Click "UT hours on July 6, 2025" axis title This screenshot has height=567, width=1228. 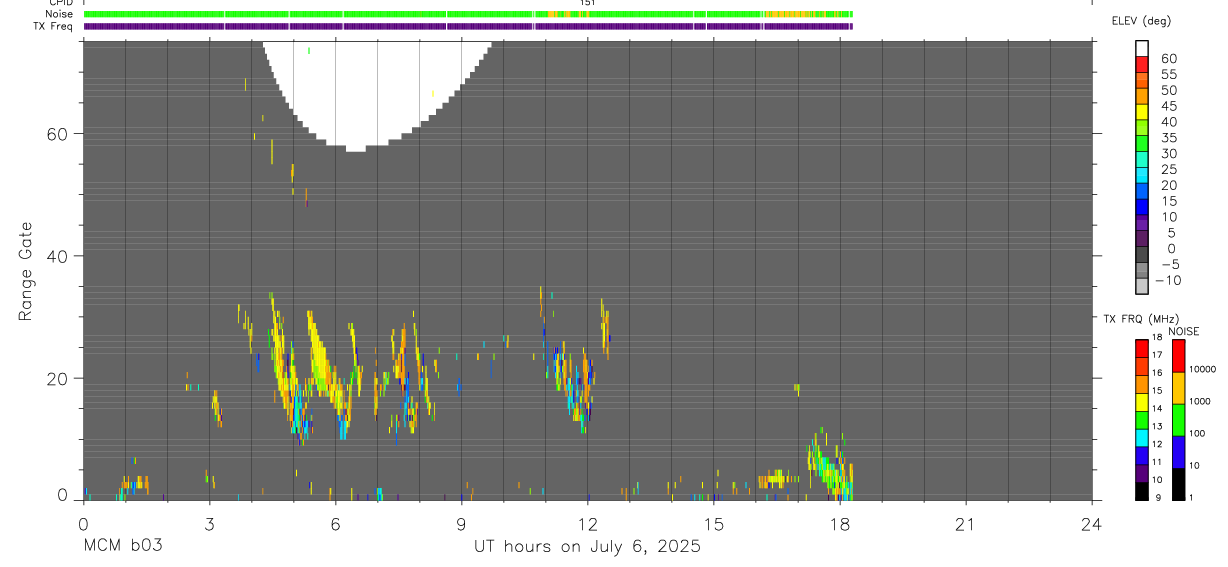[587, 547]
